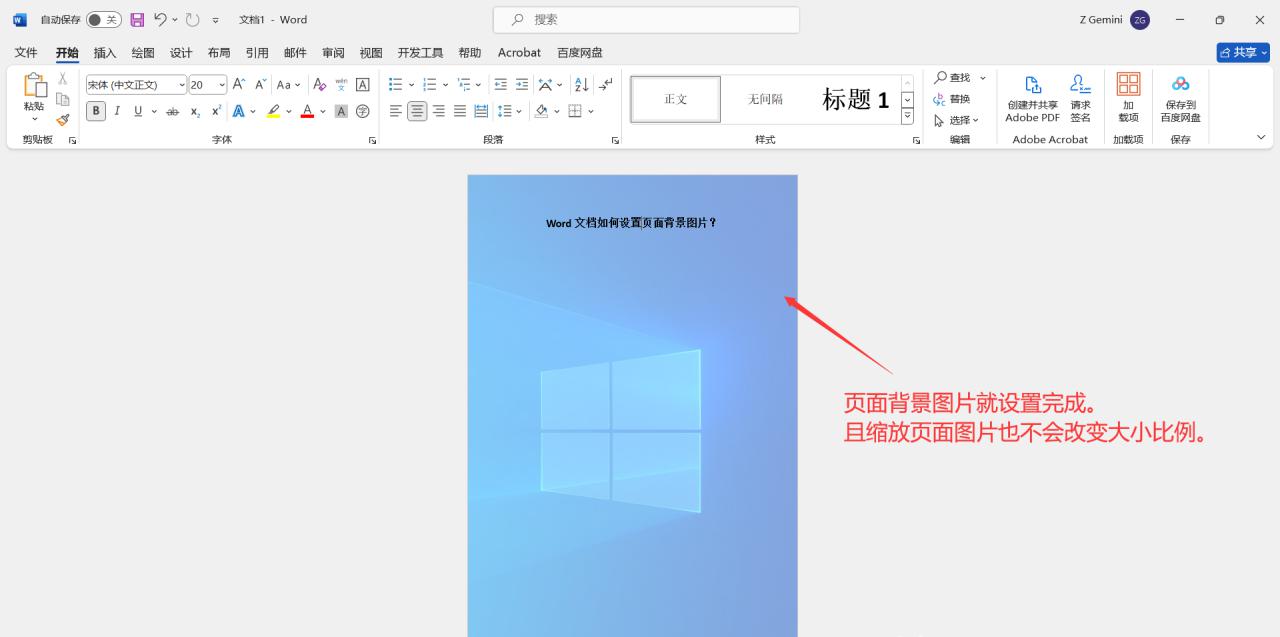Toggle Italic formatting
Screen dimensions: 1280x637
tap(117, 111)
